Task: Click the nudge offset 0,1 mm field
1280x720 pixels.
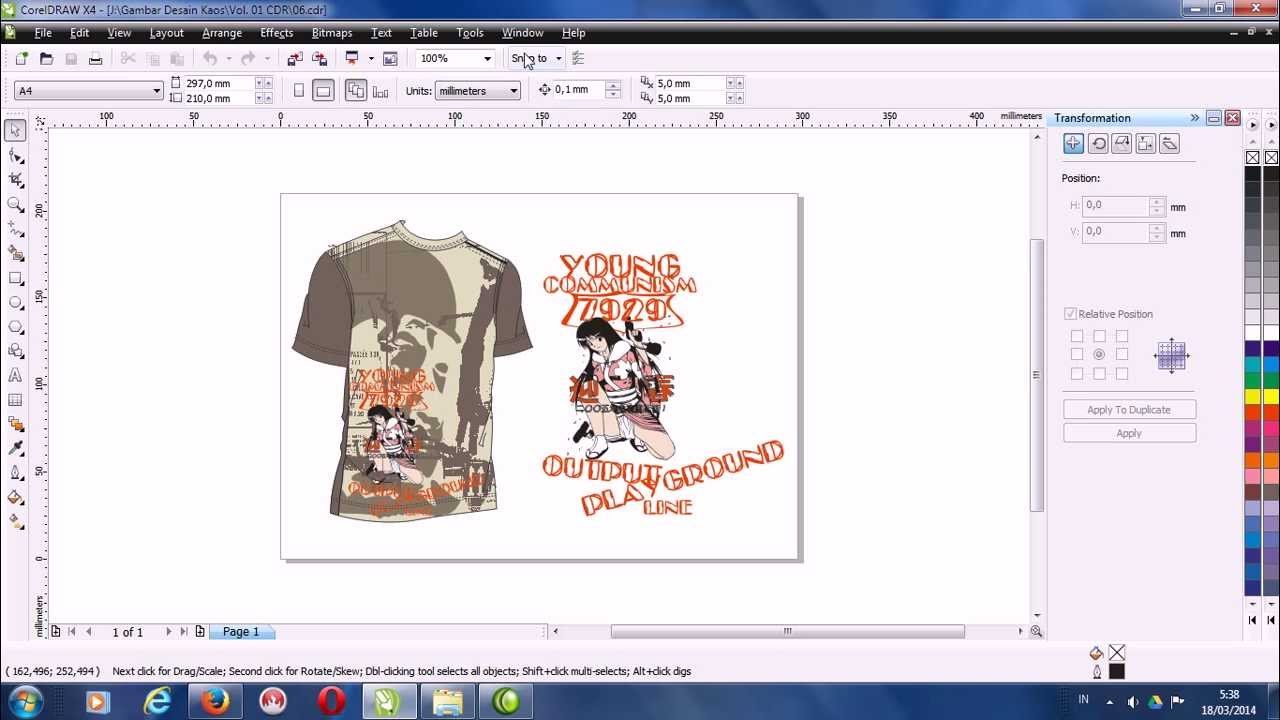Action: point(579,90)
